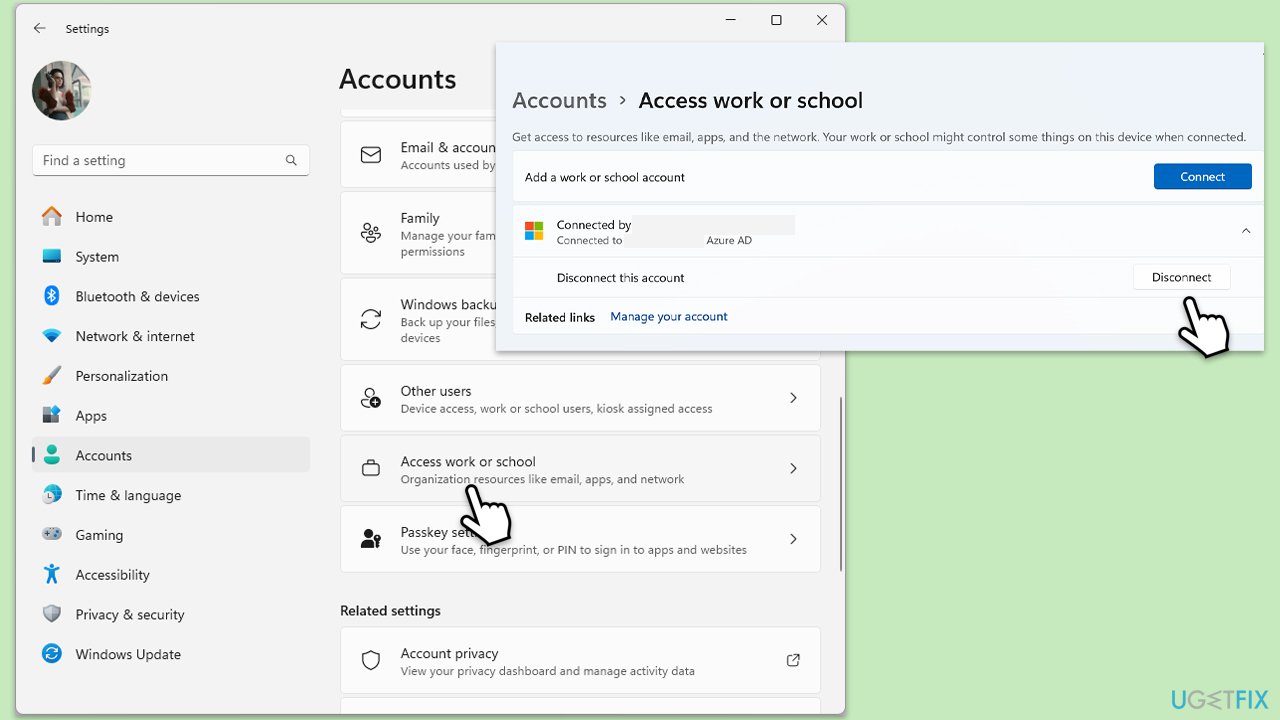The width and height of the screenshot is (1280, 720).
Task: Click the Bluetooth & devices icon
Action: click(51, 296)
